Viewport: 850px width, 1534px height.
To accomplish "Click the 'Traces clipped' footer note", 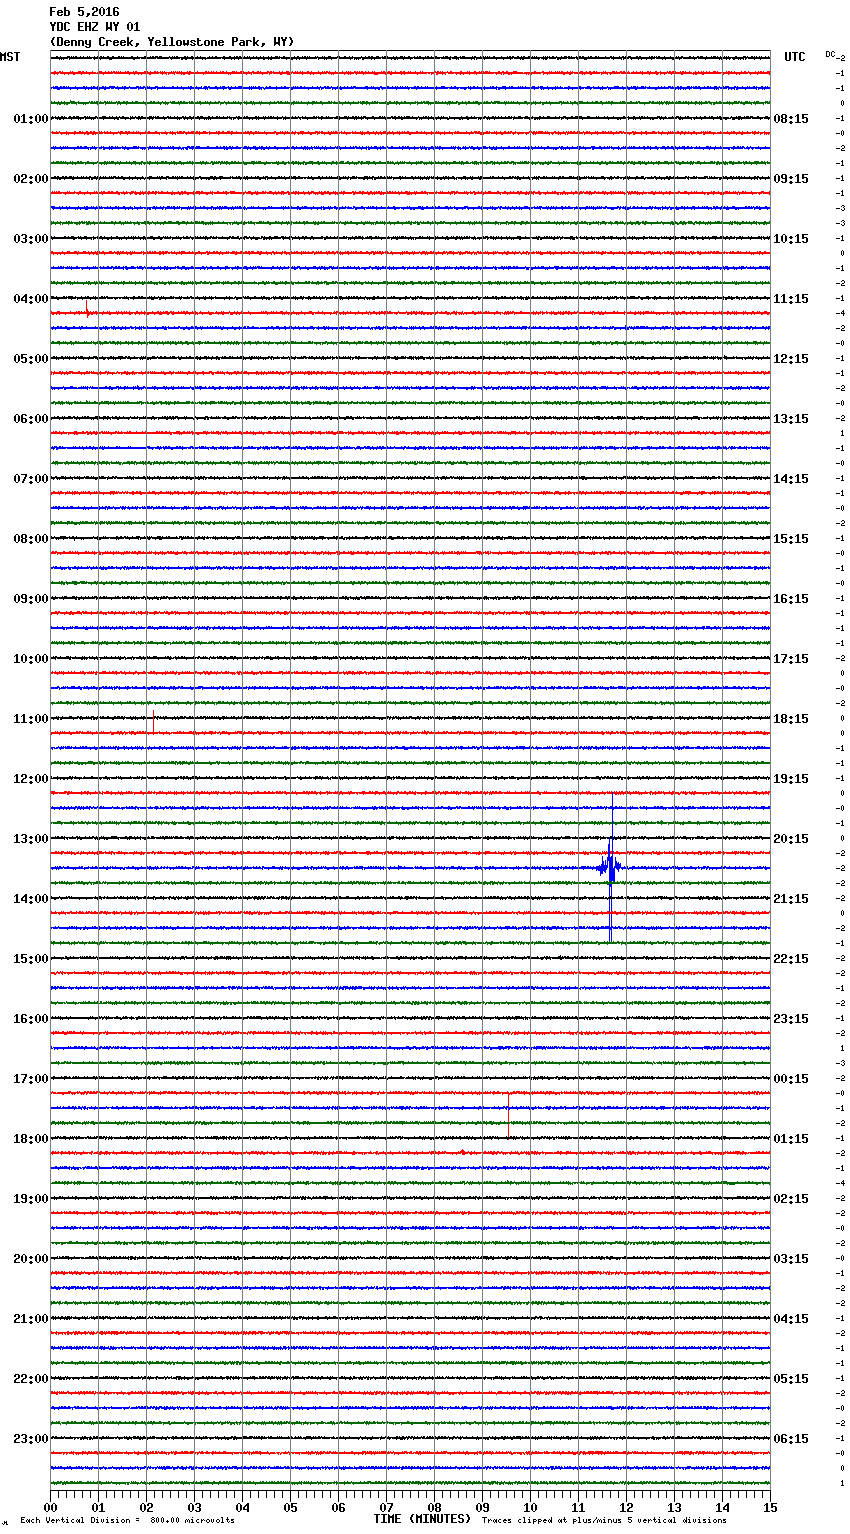I will click(x=604, y=1521).
